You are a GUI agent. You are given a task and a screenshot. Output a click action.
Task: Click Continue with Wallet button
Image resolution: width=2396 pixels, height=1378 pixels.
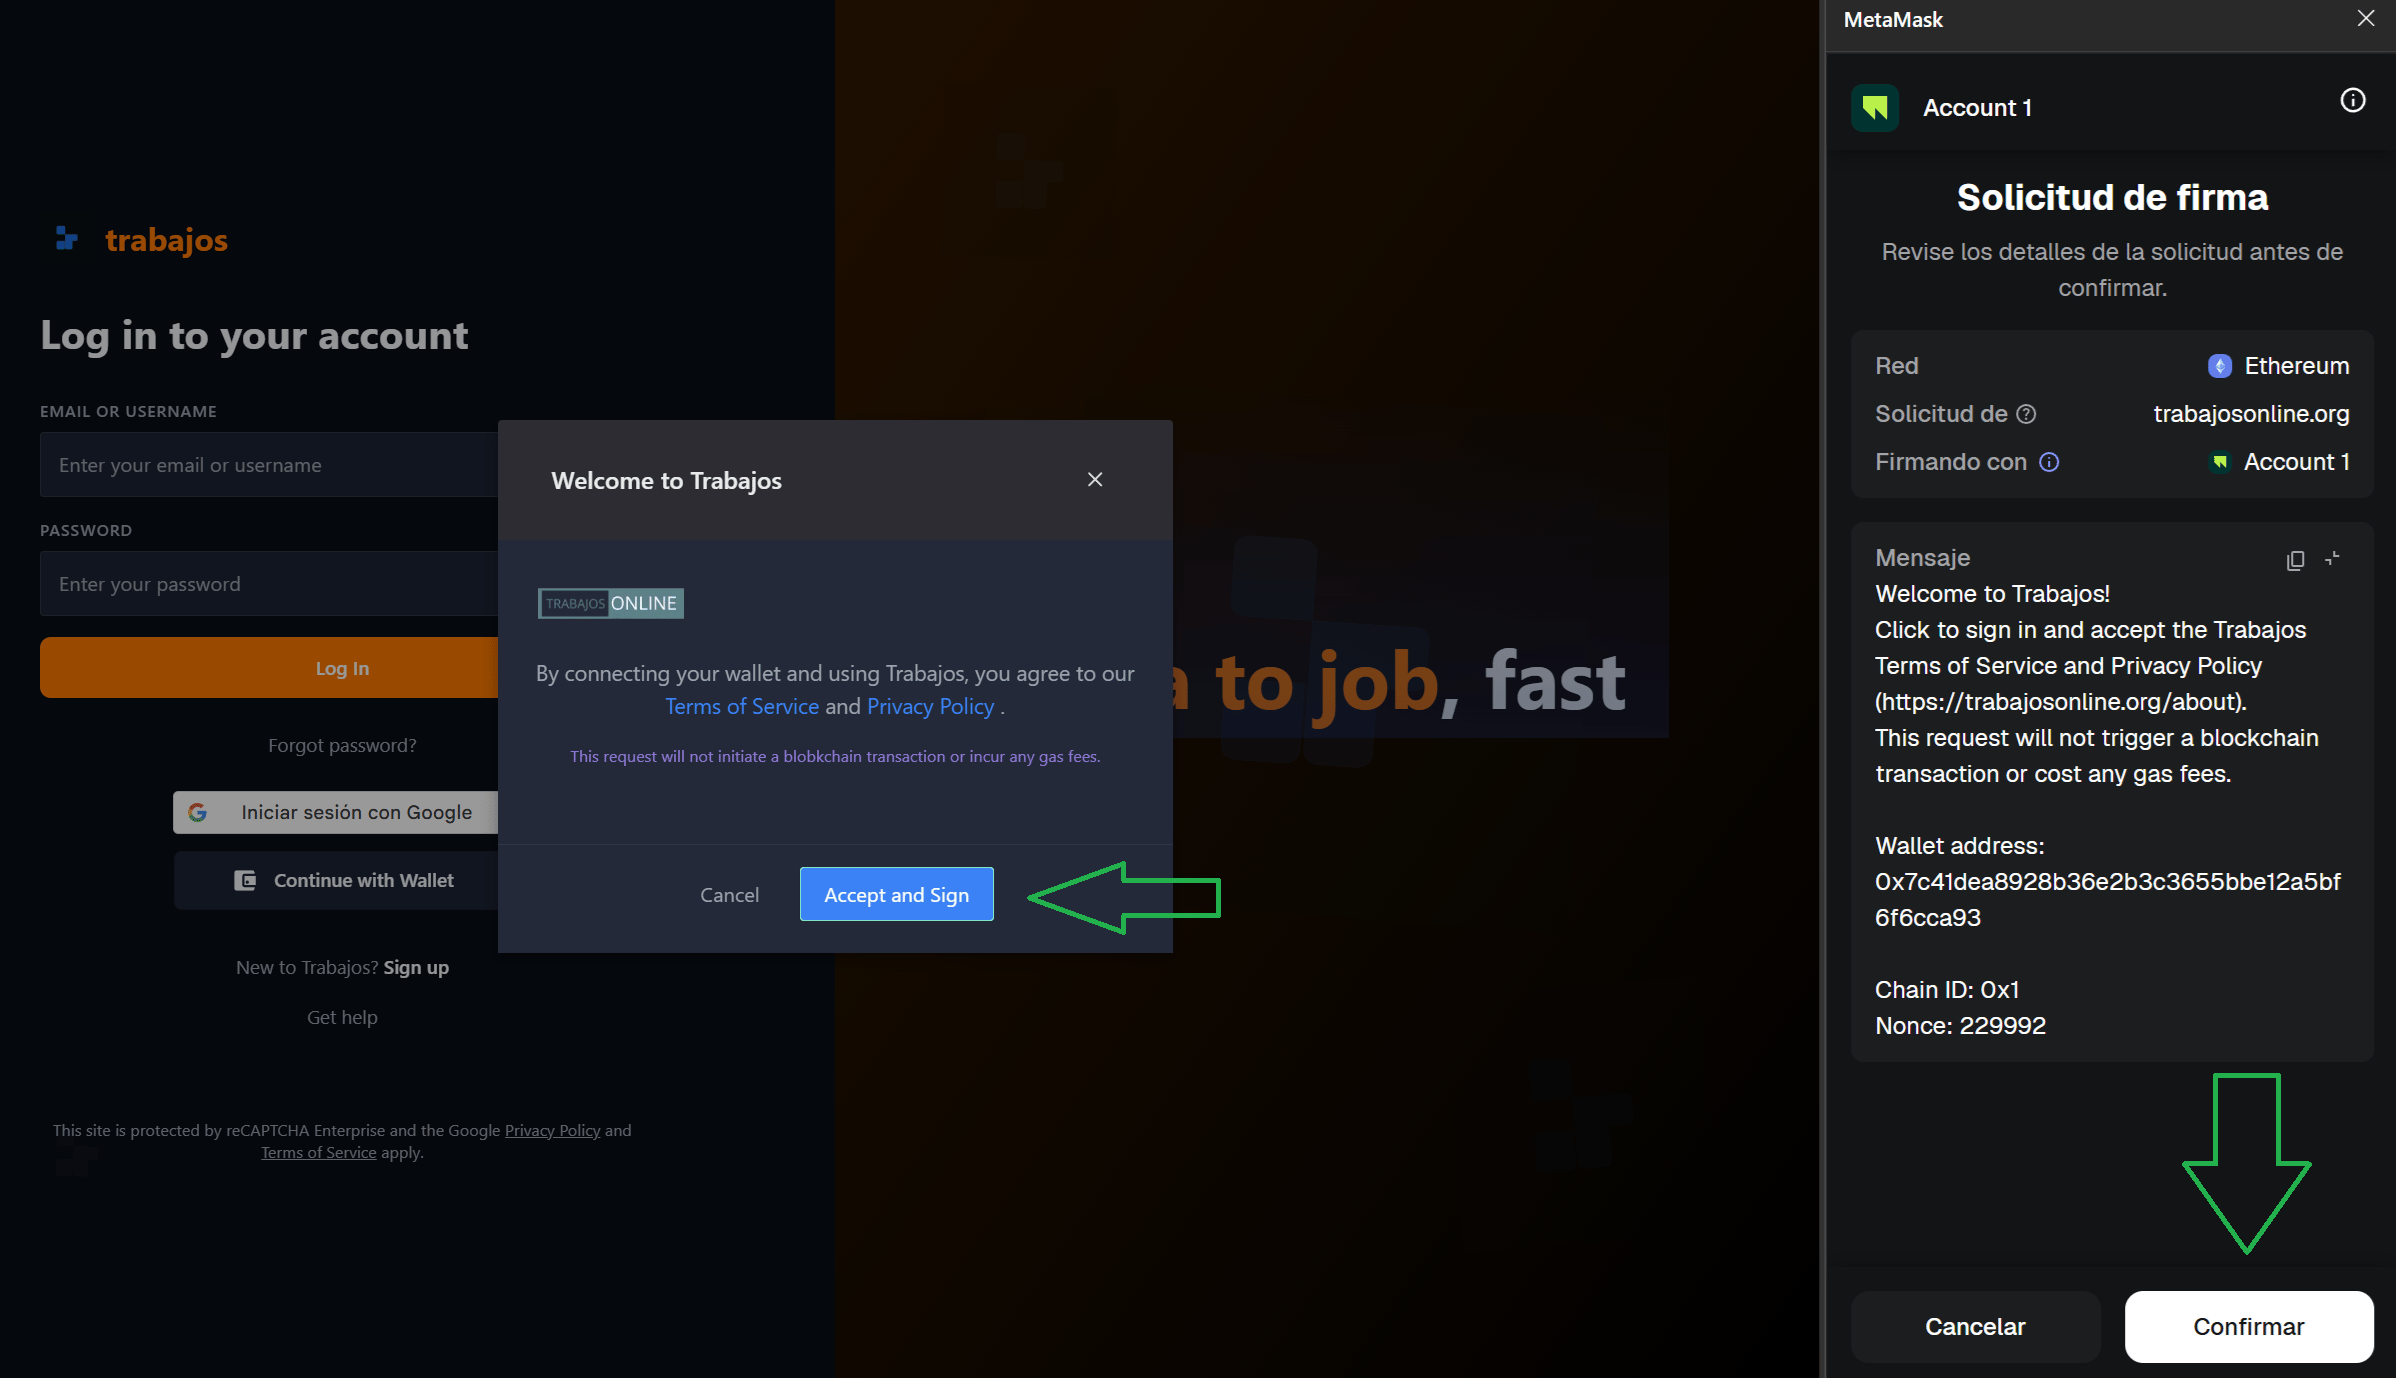point(336,880)
